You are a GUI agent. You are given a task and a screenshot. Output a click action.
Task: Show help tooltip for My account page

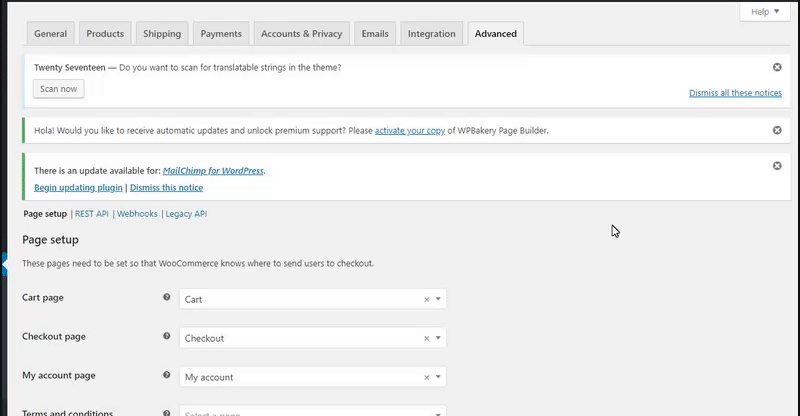pyautogui.click(x=167, y=376)
